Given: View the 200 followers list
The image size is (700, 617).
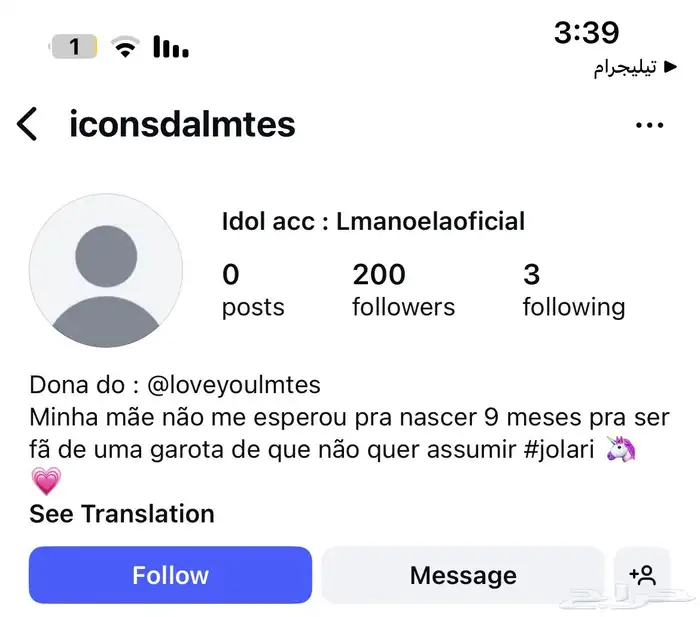Looking at the screenshot, I should coord(402,289).
